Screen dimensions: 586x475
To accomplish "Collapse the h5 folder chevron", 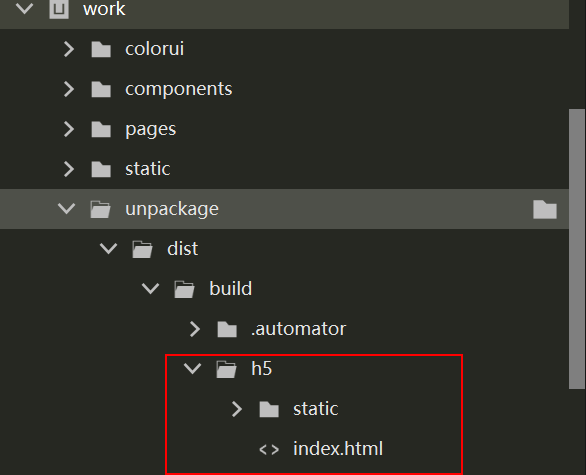I will [192, 368].
